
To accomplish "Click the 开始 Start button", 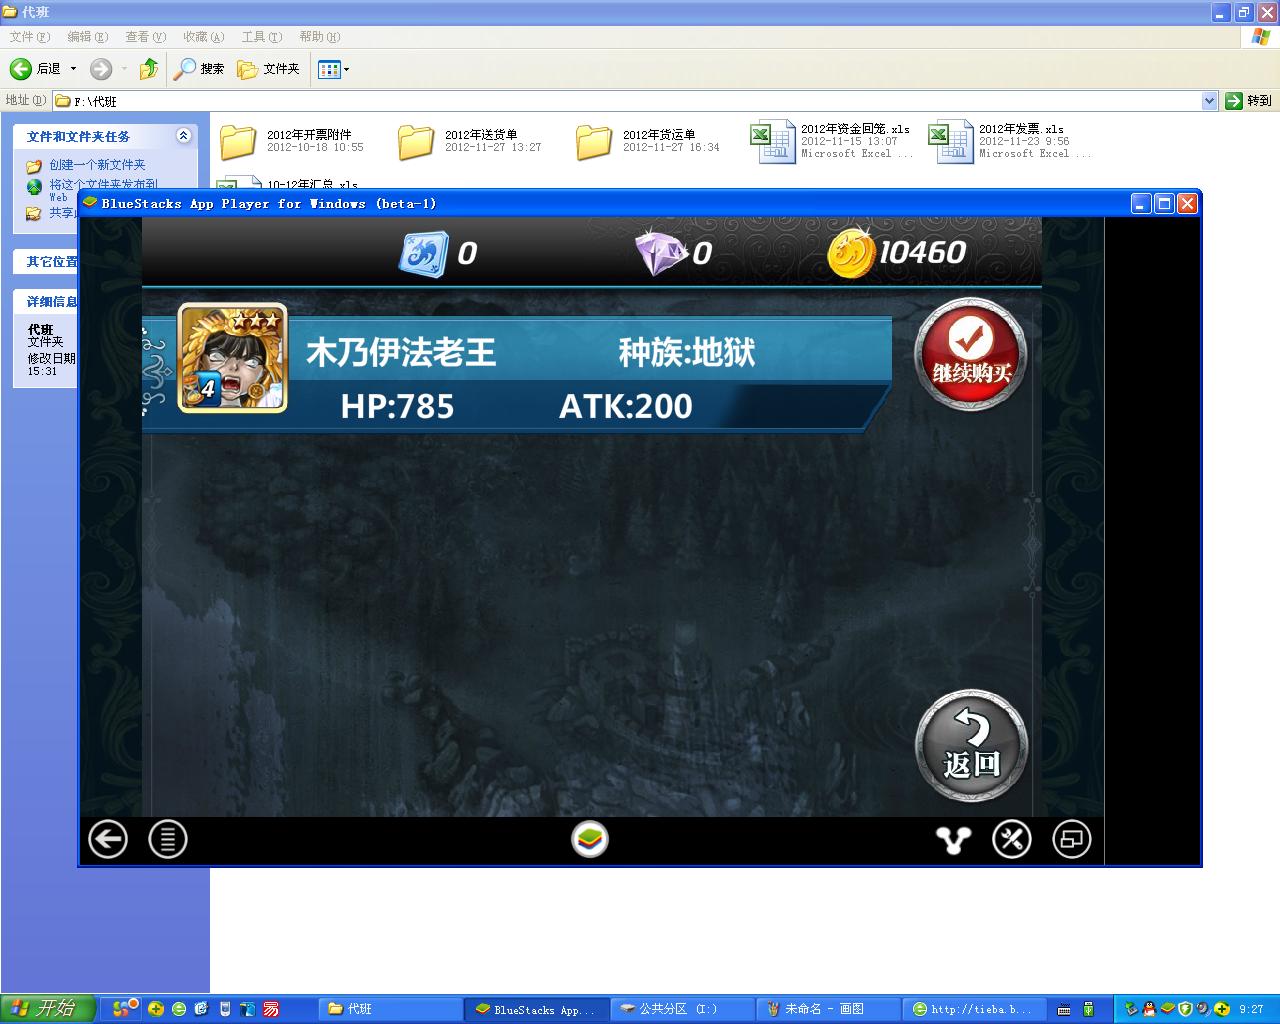I will [x=48, y=1009].
